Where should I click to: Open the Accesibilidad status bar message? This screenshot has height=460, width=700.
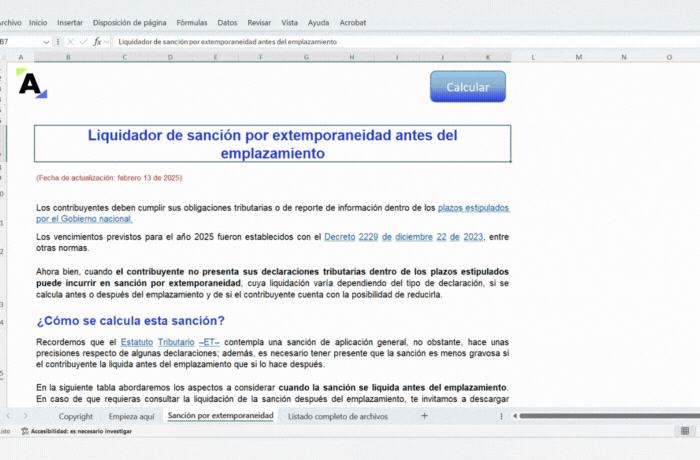pyautogui.click(x=76, y=431)
